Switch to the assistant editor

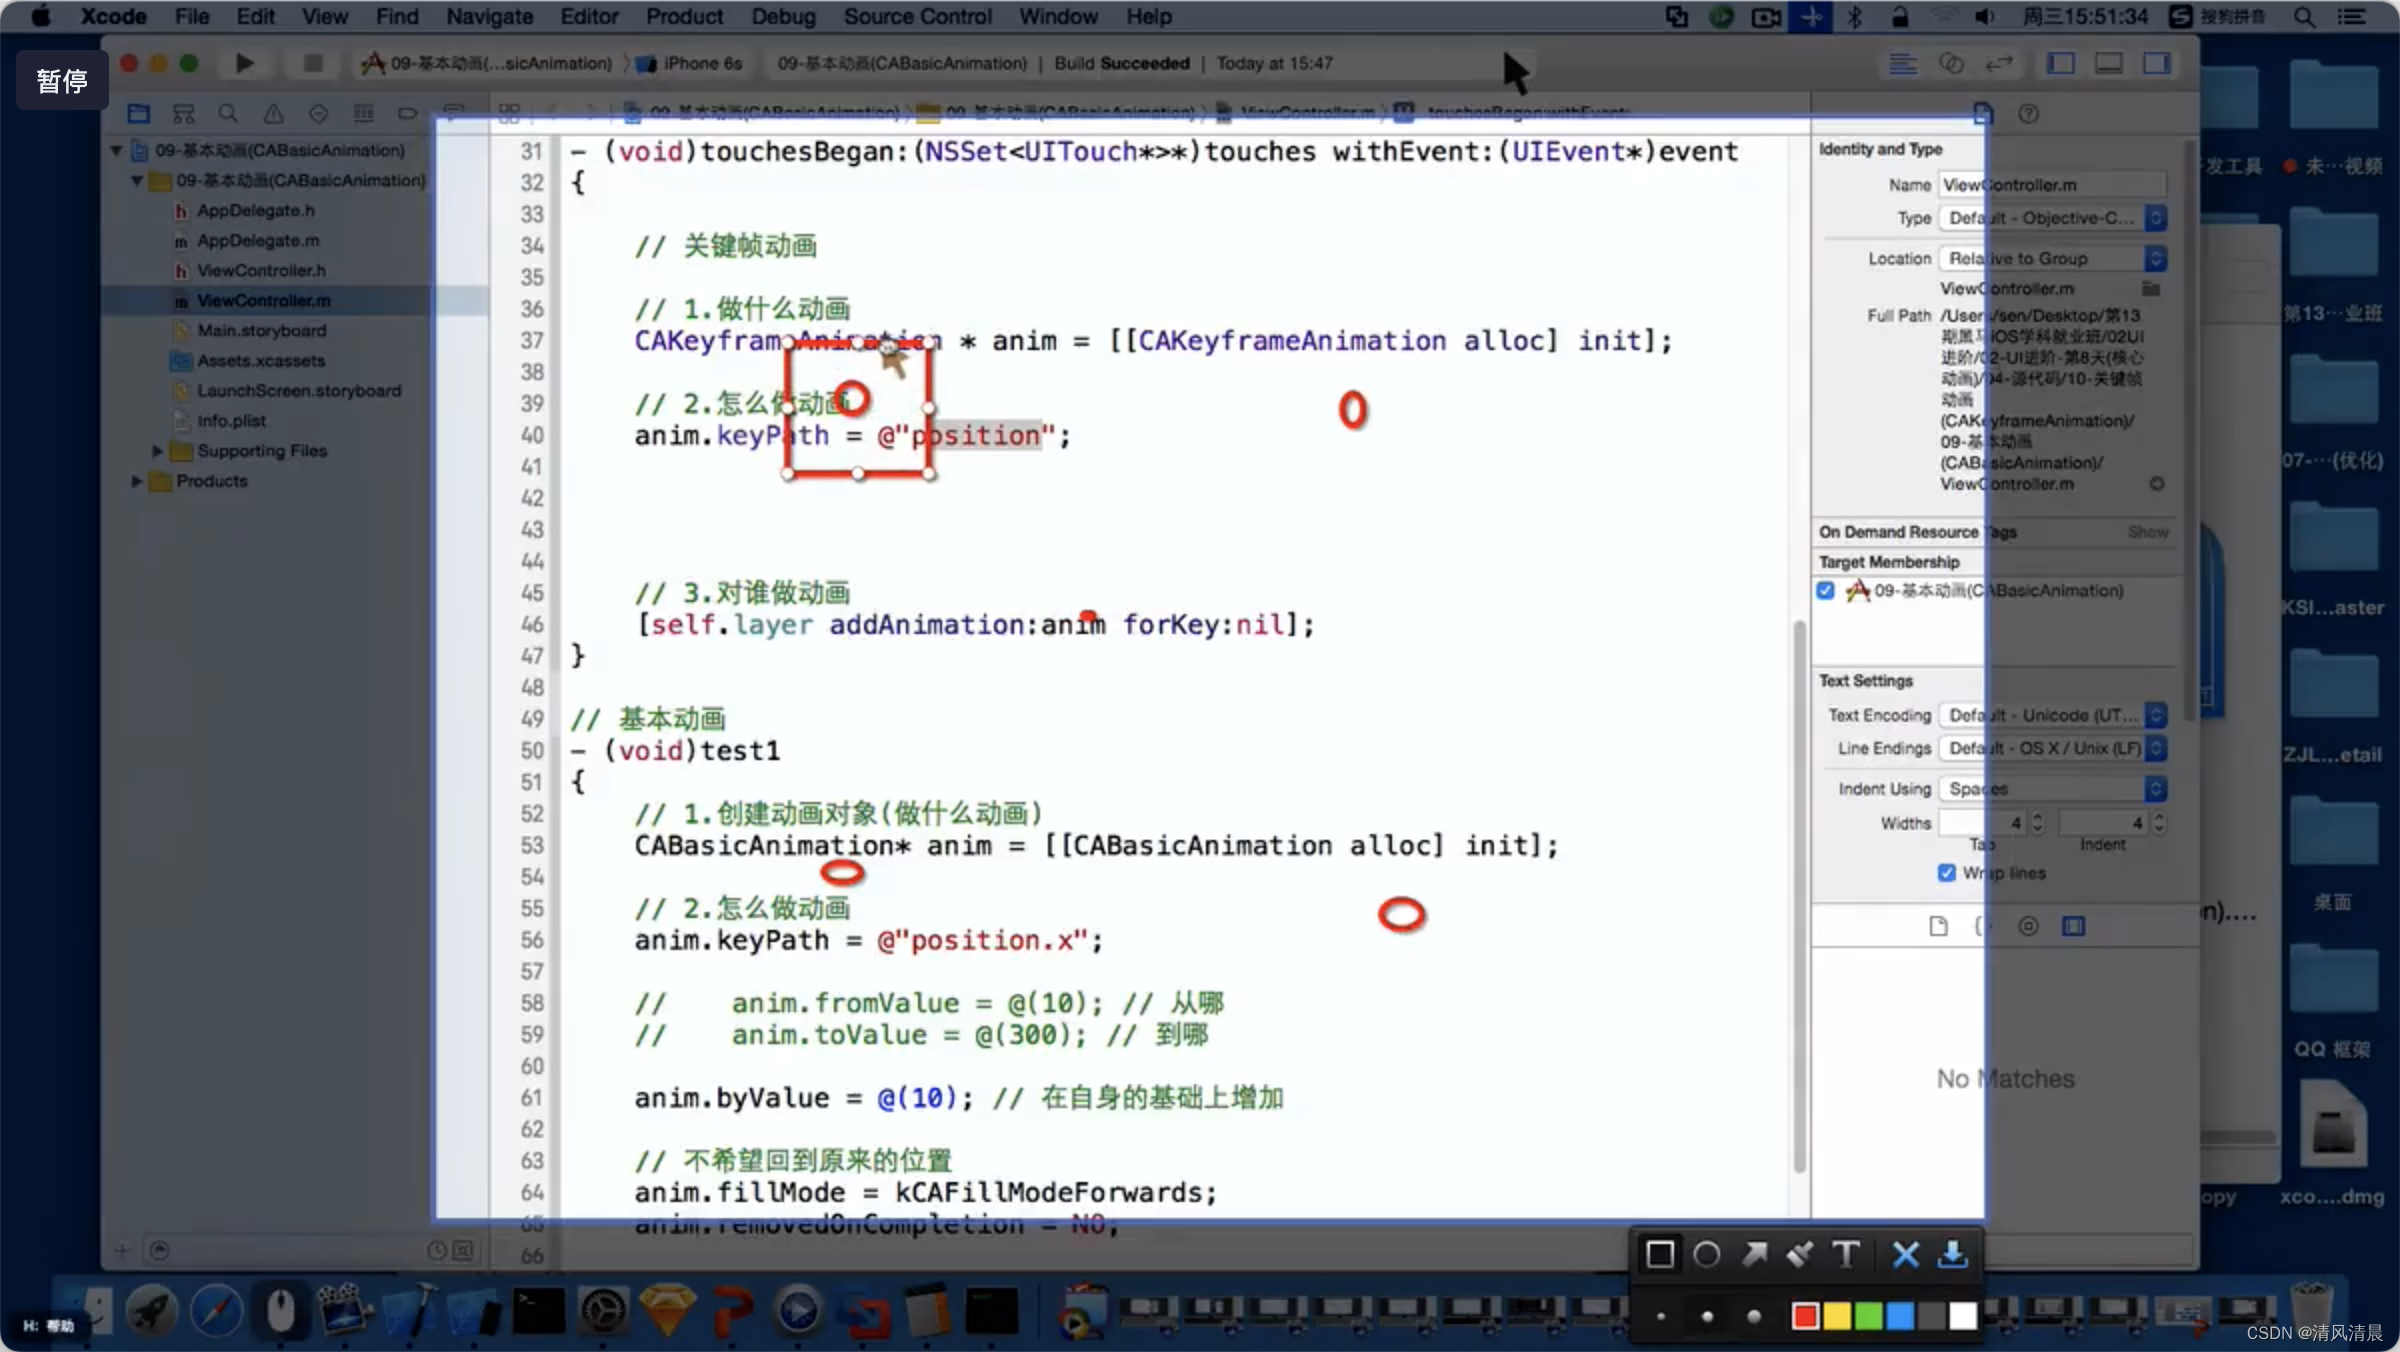click(x=1951, y=63)
